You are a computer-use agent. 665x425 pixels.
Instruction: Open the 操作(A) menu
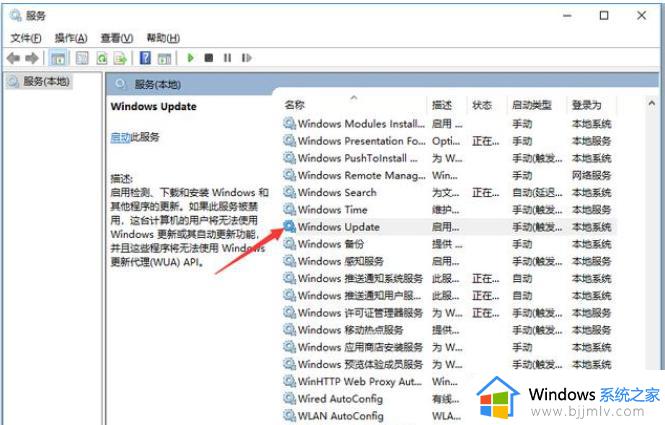(71, 38)
